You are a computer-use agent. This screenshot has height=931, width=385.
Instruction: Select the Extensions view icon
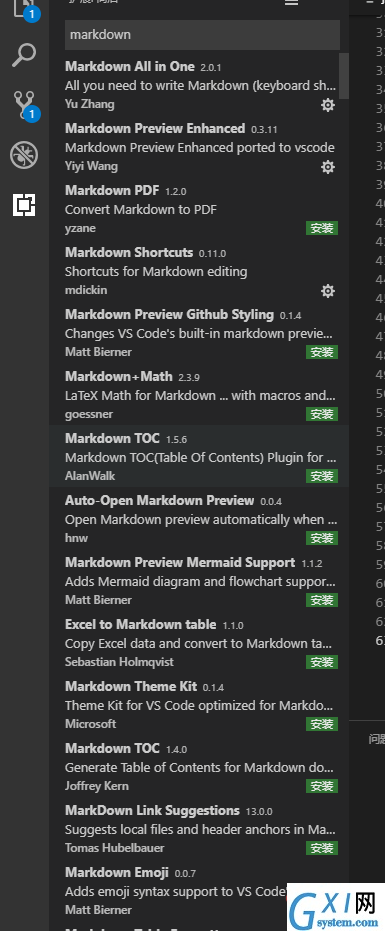tap(24, 205)
